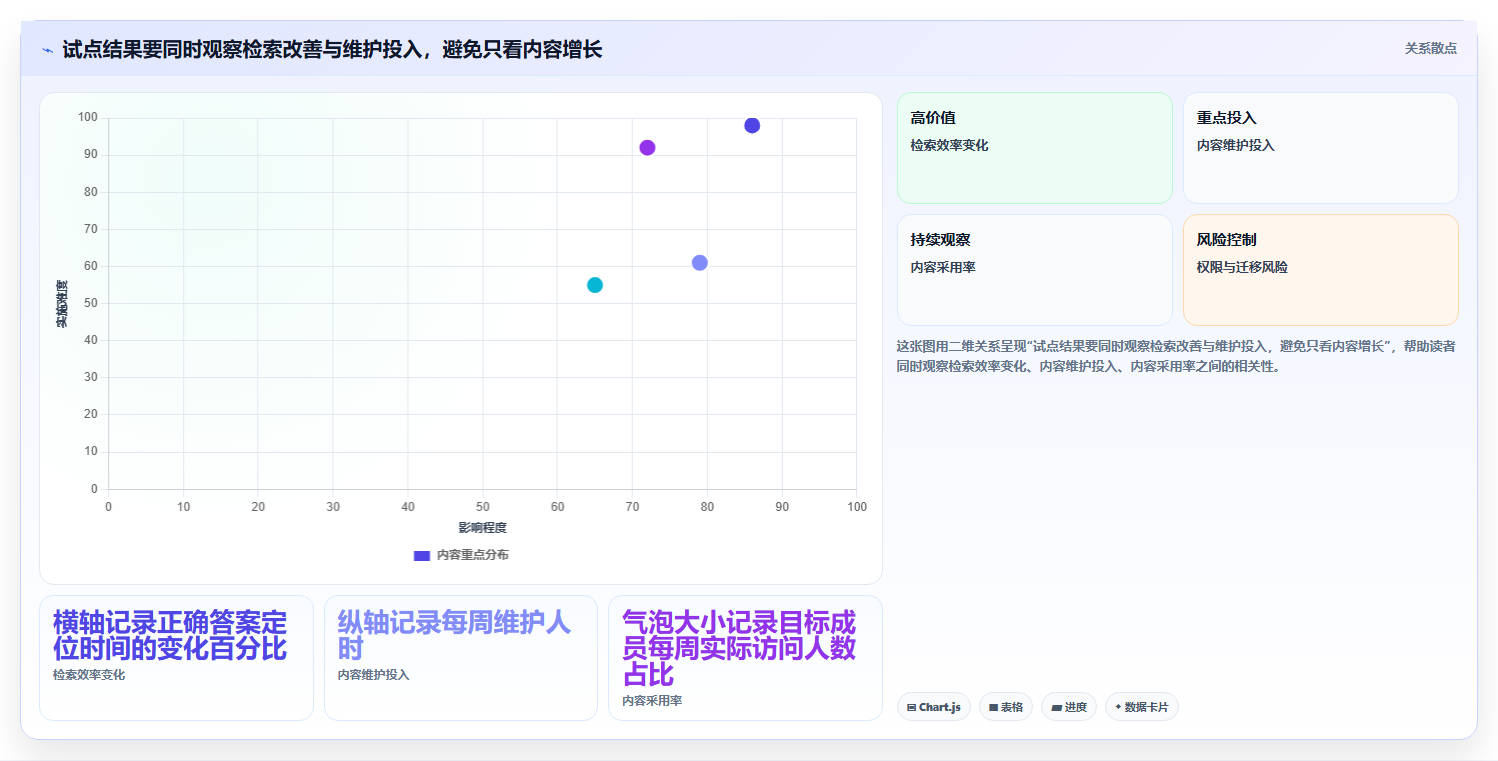
Task: Click the 权限与迁移风险 subtitle
Action: pyautogui.click(x=1242, y=267)
